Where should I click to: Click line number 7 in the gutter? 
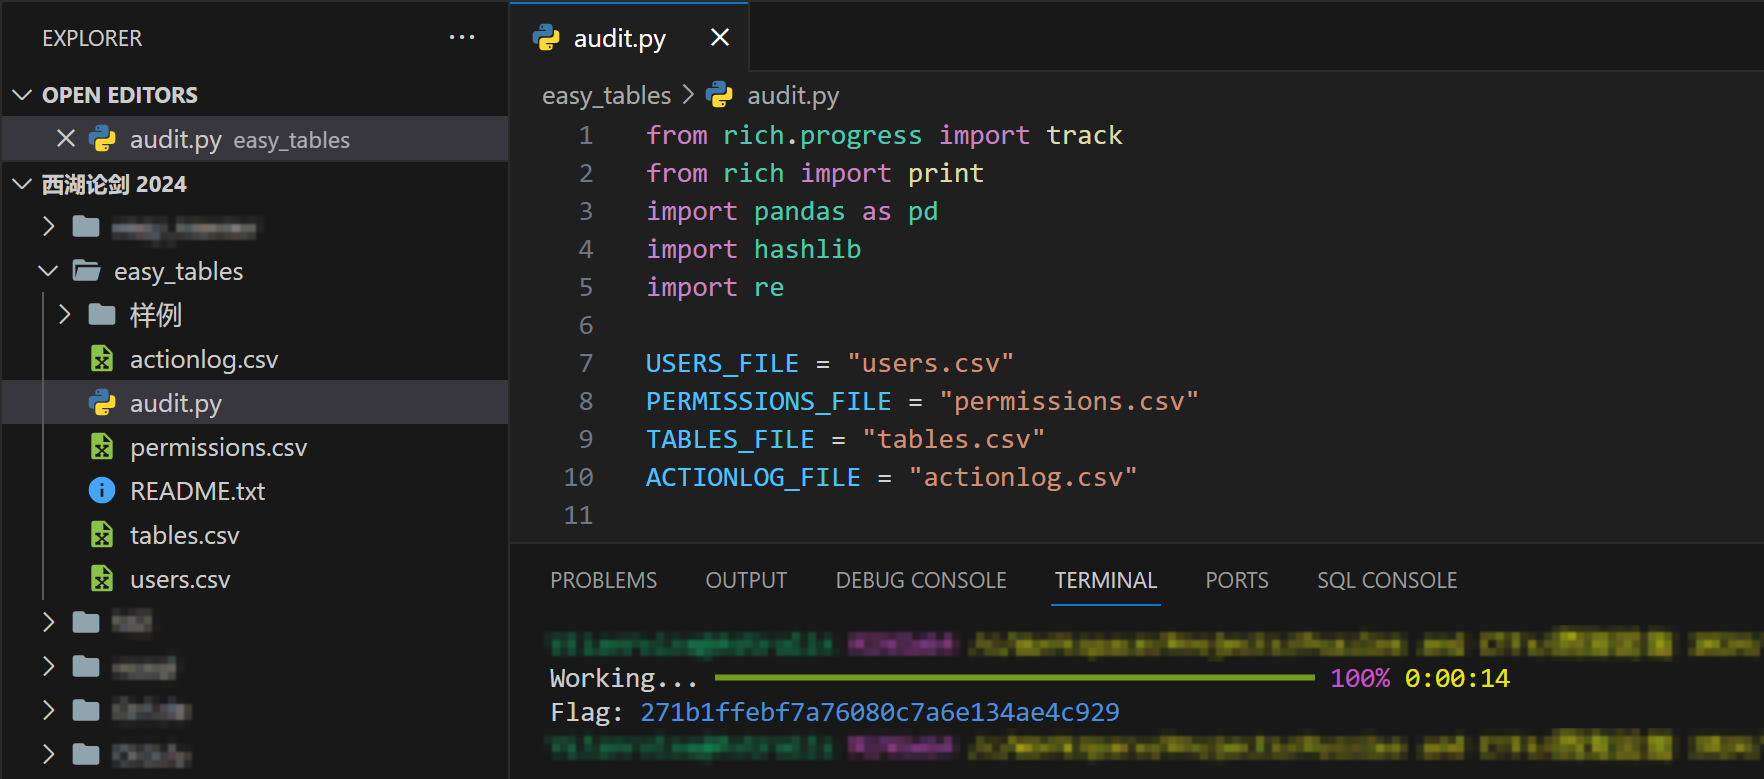pyautogui.click(x=586, y=363)
